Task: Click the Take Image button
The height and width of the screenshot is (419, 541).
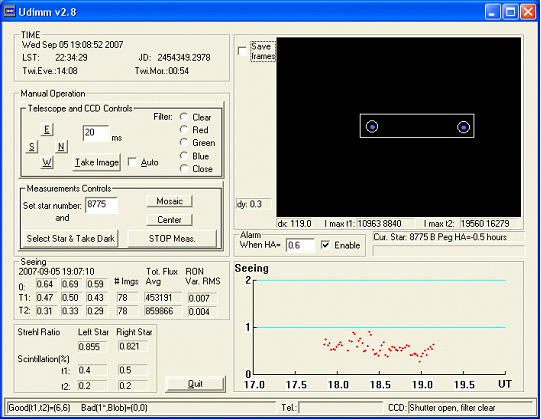Action: [97, 162]
